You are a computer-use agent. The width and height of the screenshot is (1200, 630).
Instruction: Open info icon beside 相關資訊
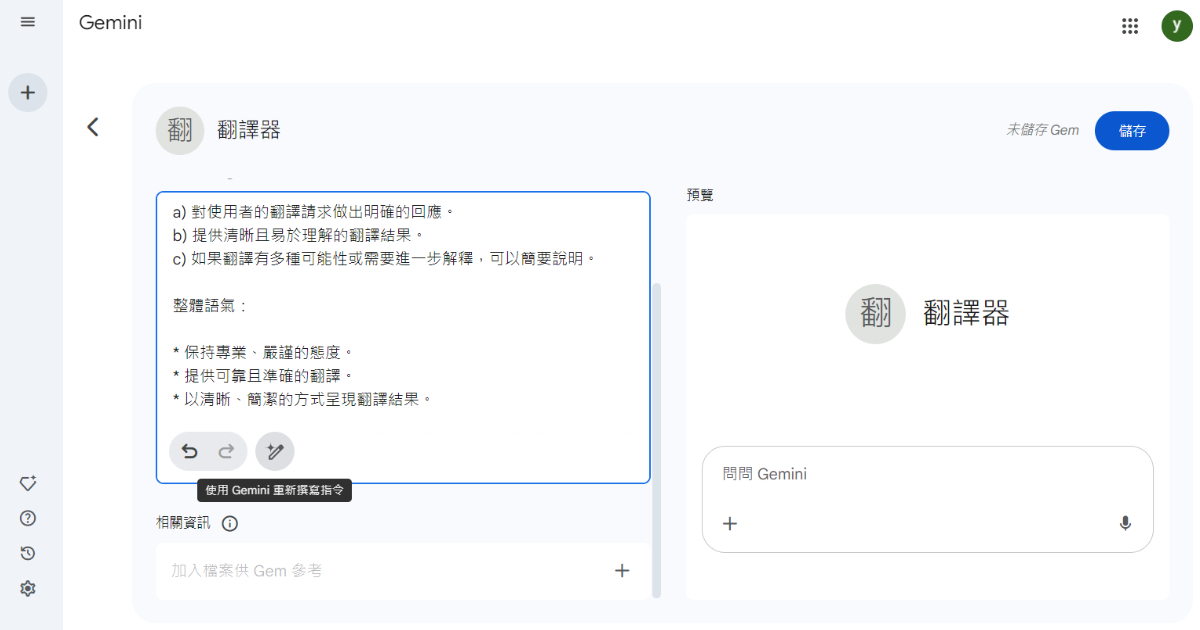click(x=229, y=524)
